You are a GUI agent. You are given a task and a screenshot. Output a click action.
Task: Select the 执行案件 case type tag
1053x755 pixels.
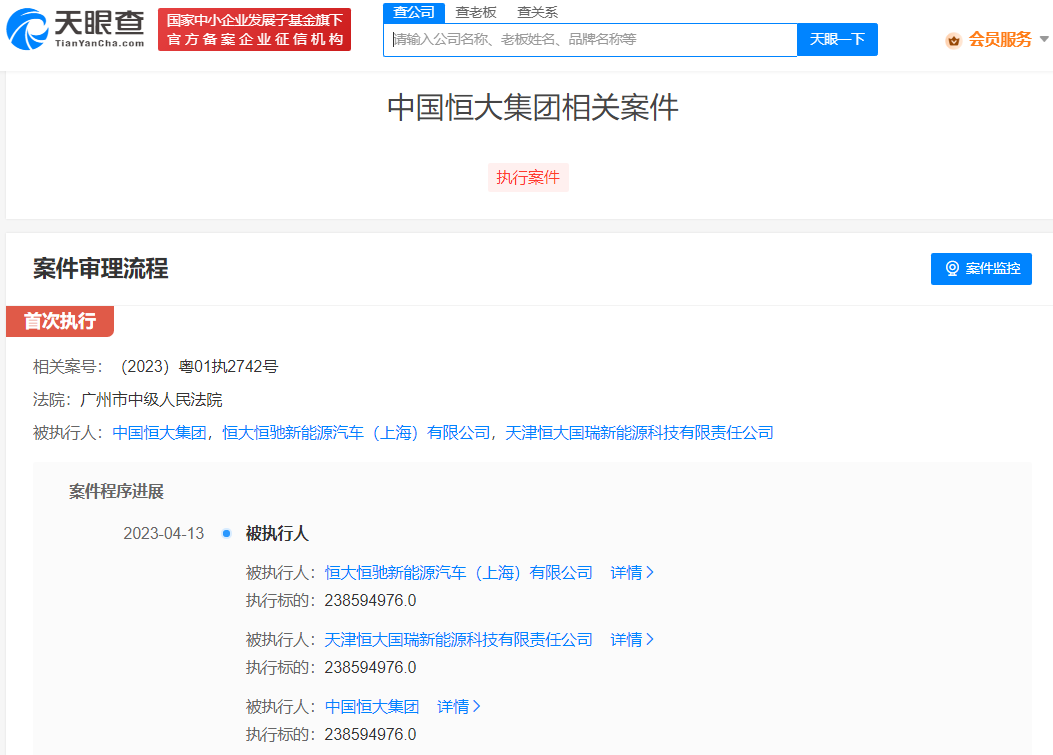[x=528, y=177]
